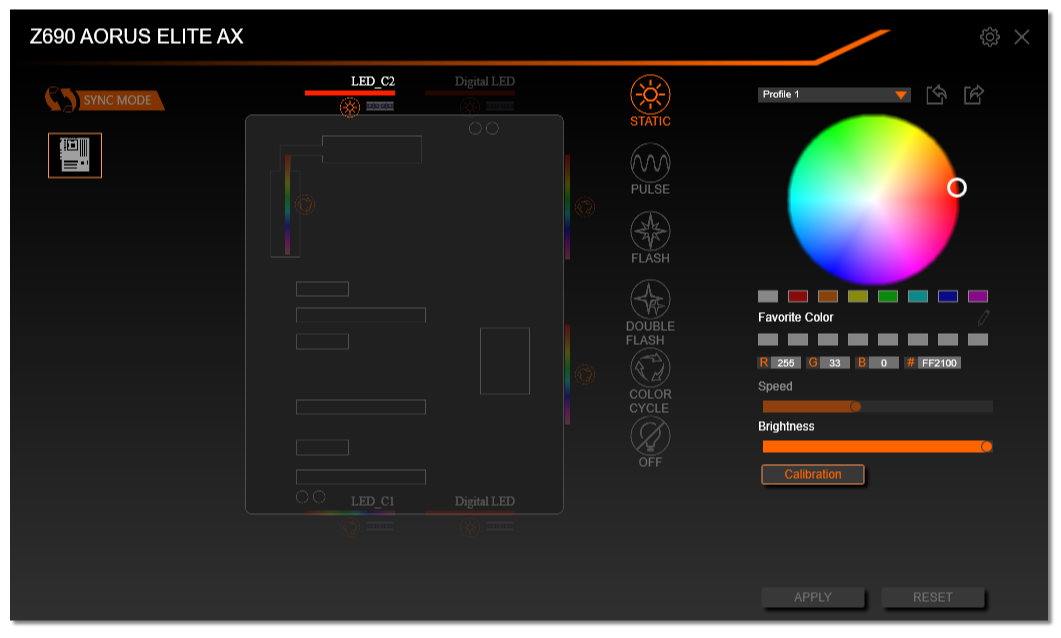Select the bottom Digital LED header

(484, 501)
